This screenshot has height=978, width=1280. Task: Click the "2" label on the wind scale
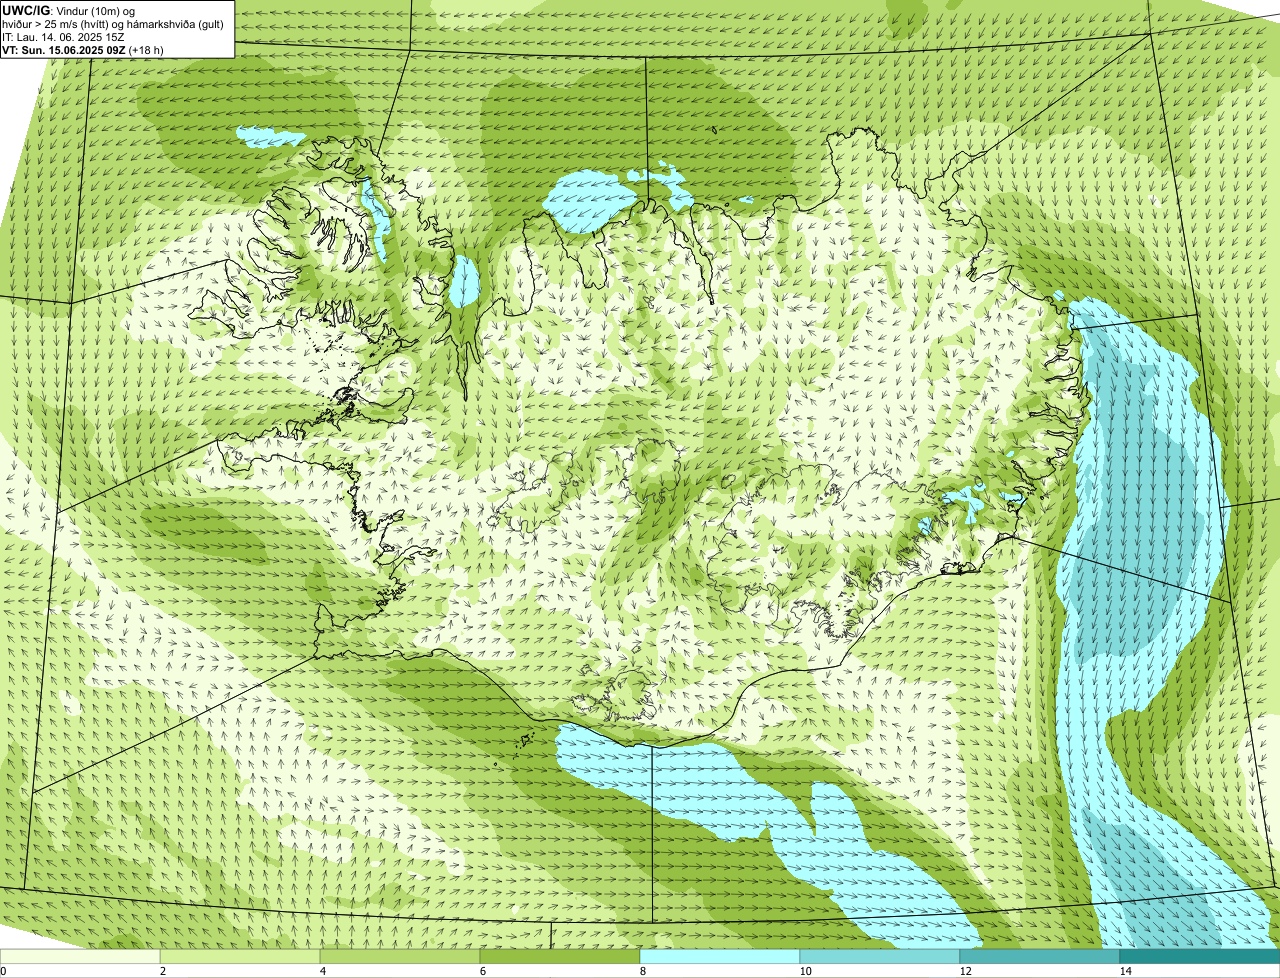[162, 971]
